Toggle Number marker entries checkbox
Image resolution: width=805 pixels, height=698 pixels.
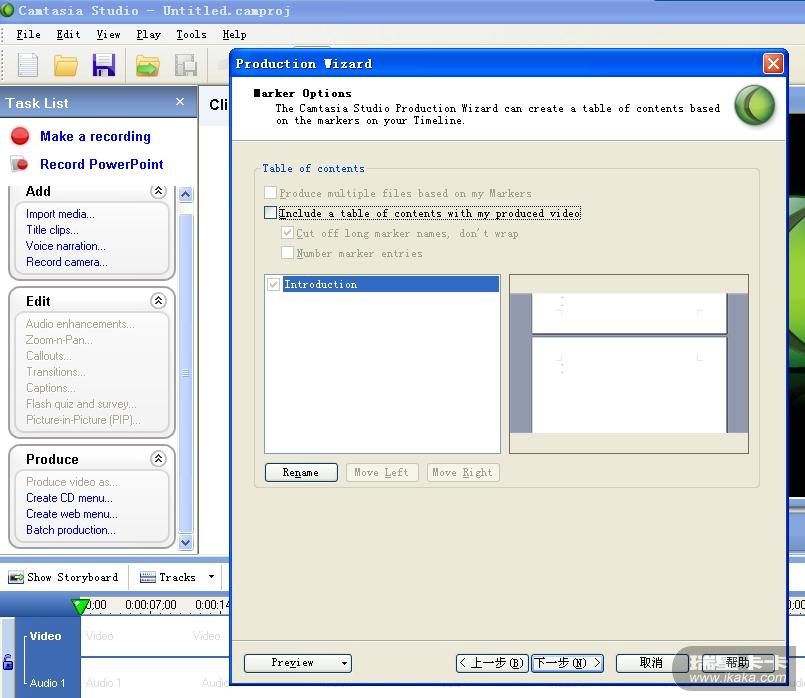[287, 253]
